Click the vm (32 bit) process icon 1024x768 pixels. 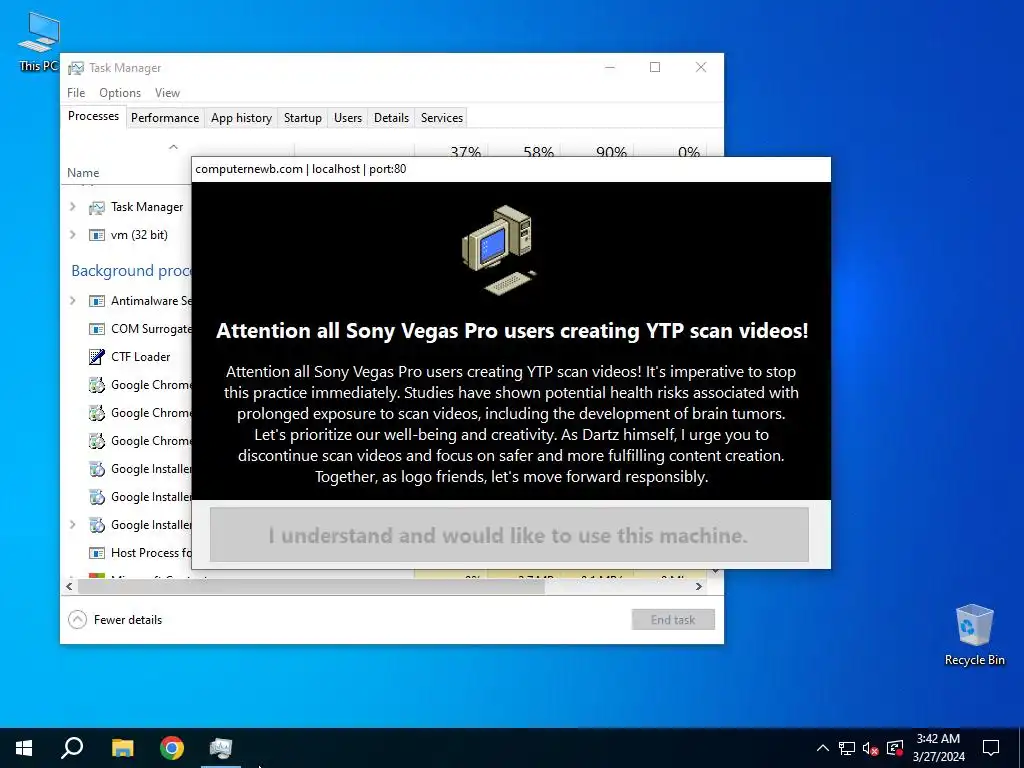click(x=97, y=235)
